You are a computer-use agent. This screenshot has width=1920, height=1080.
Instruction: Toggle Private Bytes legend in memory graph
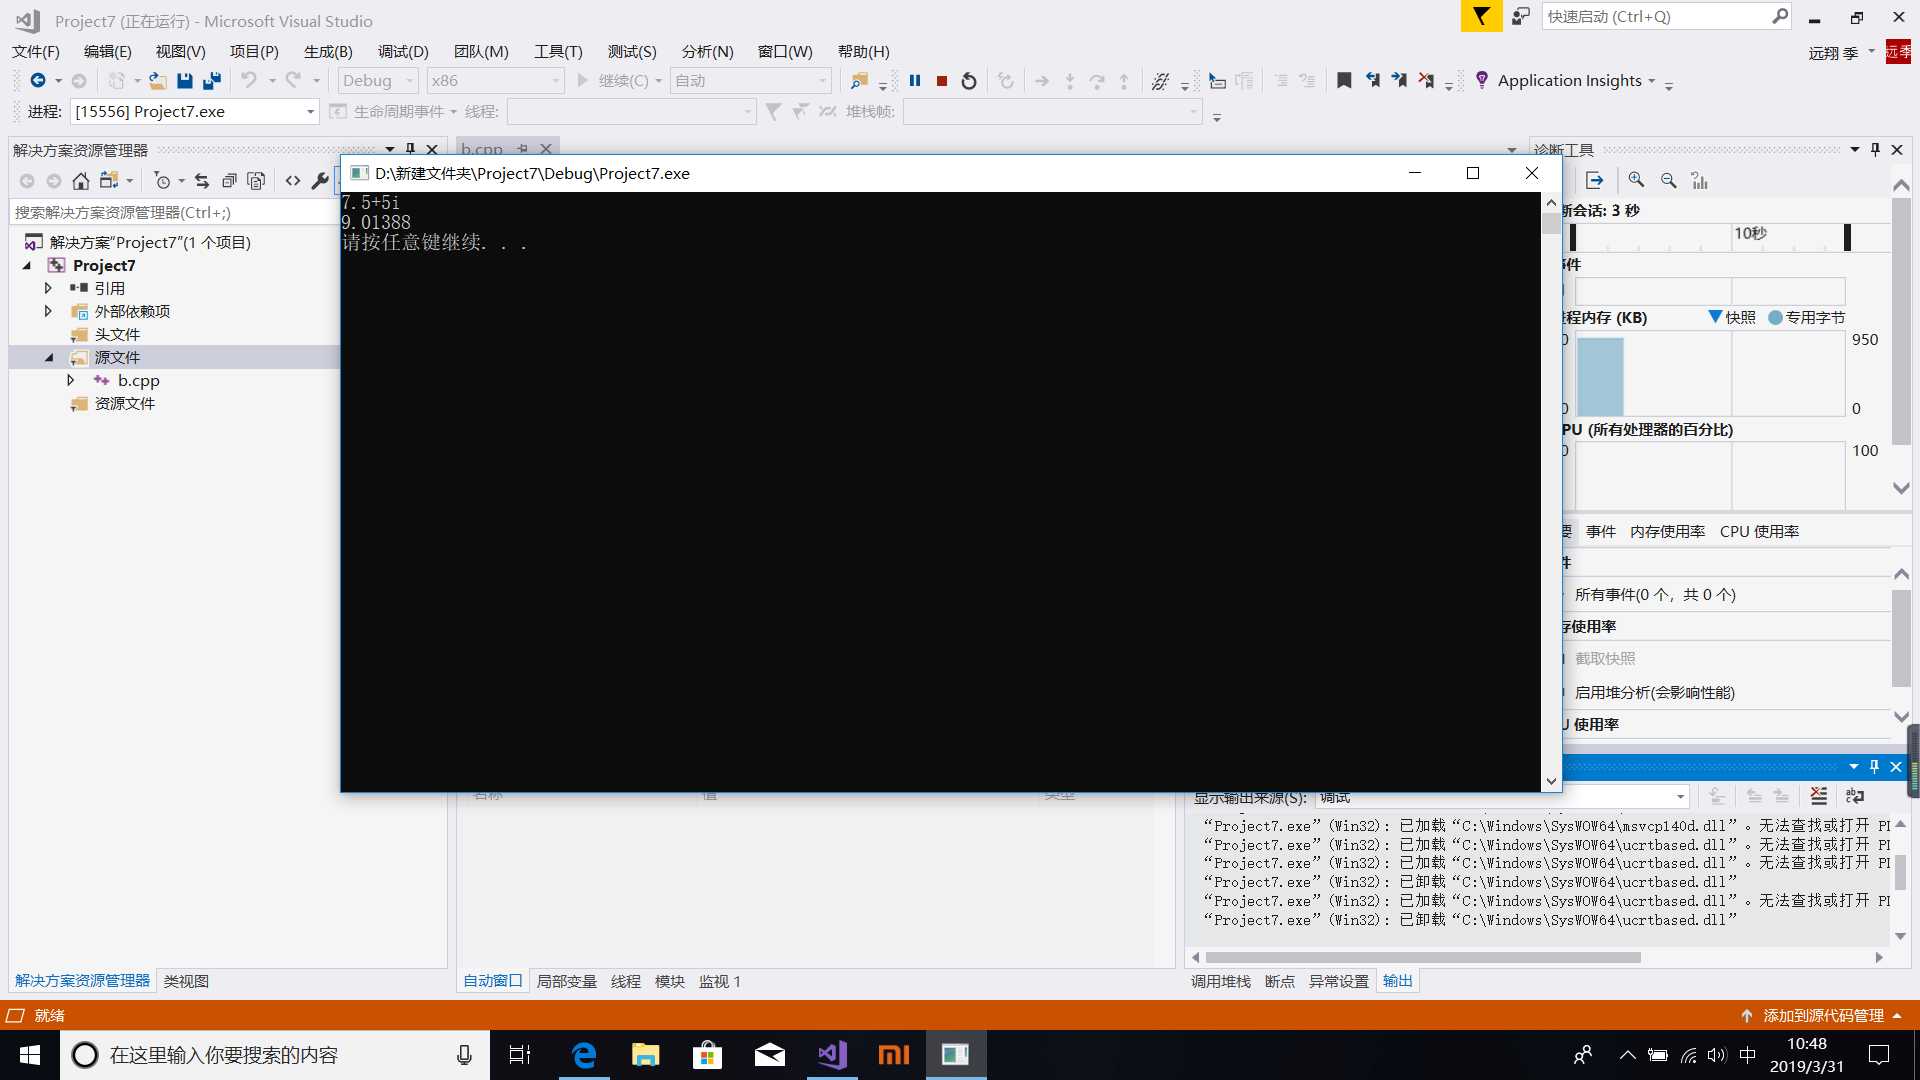(1775, 317)
